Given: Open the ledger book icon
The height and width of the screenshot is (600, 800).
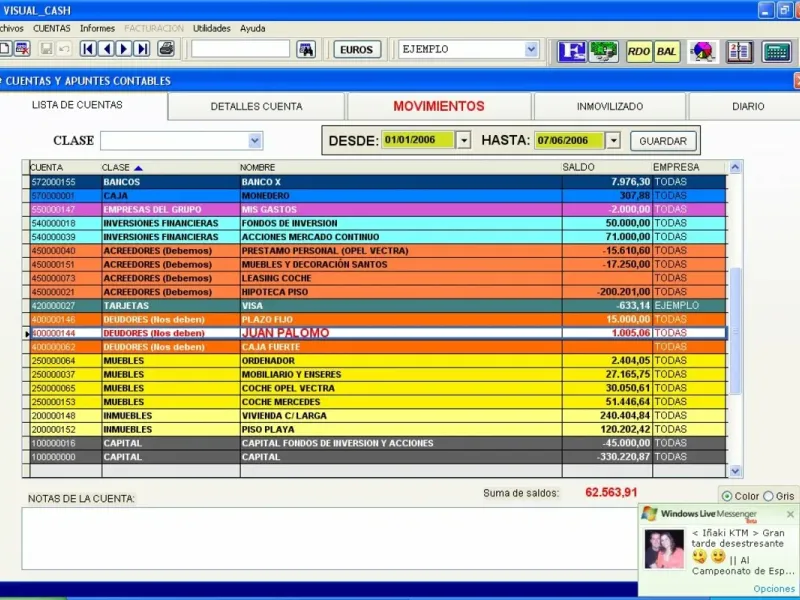Looking at the screenshot, I should [739, 52].
